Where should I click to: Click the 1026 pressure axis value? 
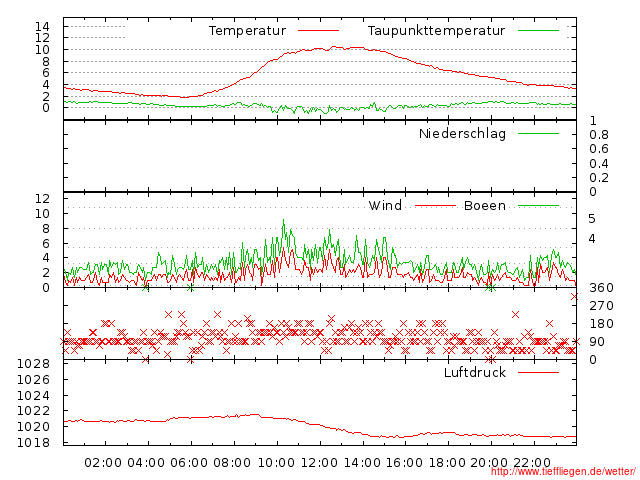33,380
